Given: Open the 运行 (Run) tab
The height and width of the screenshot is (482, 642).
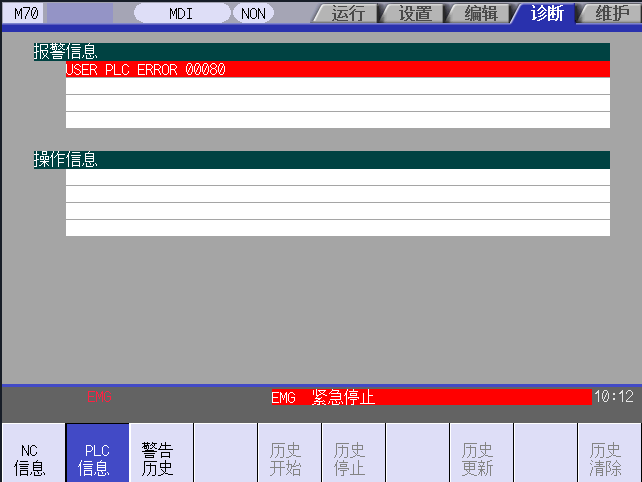Looking at the screenshot, I should 347,14.
